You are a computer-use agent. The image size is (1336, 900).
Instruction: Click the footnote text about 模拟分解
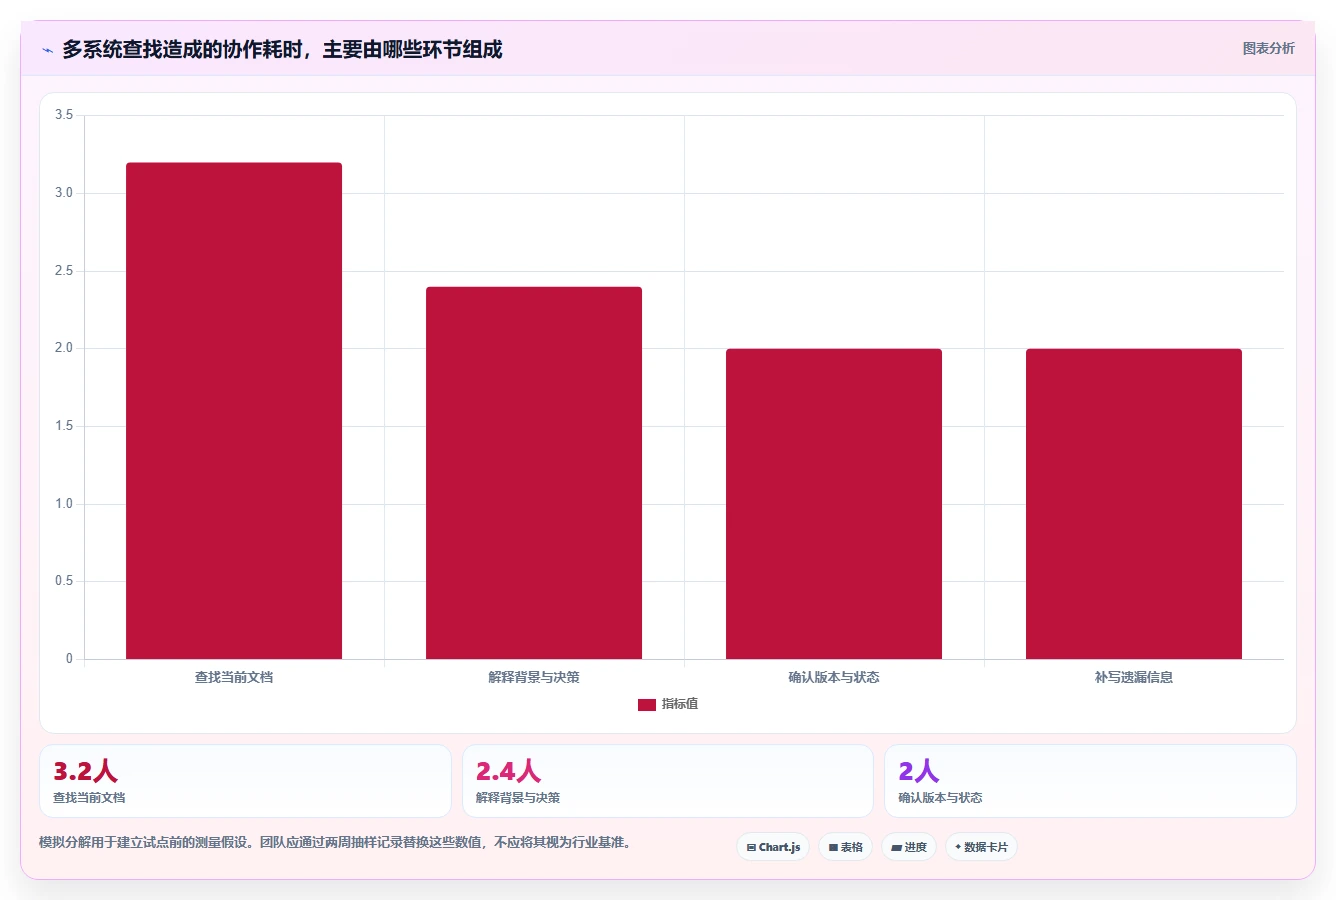coord(336,842)
